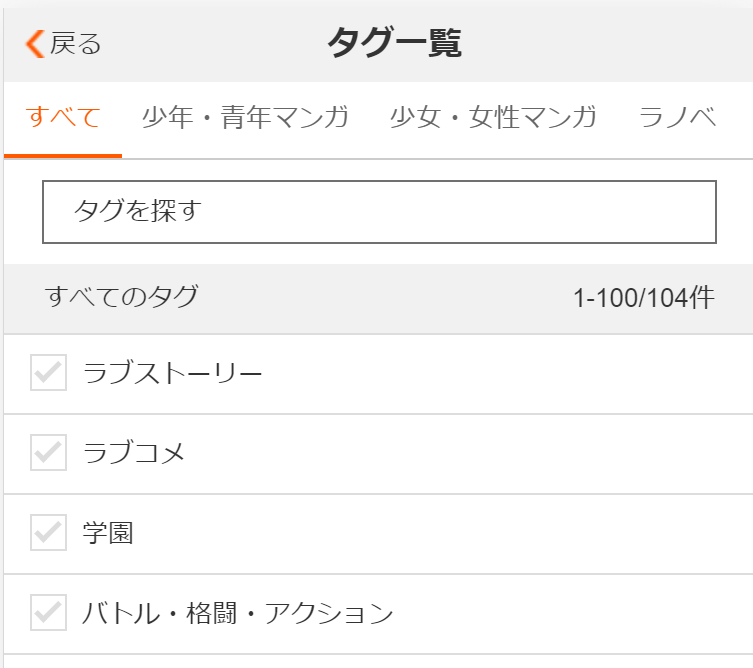The image size is (753, 668).
Task: Toggle the ラブストーリー checkbox
Action: pos(48,373)
